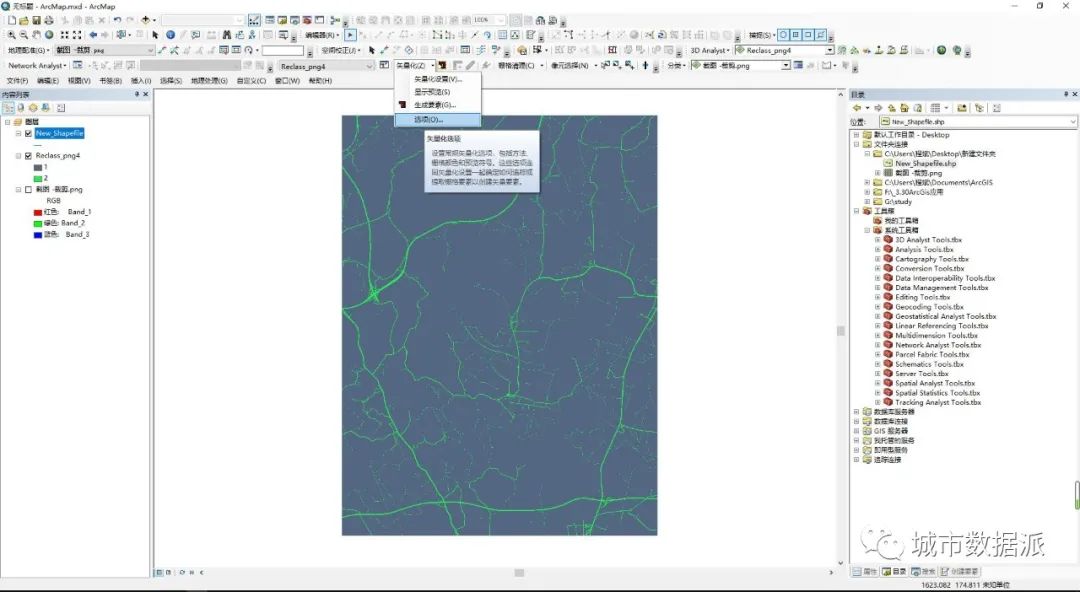The width and height of the screenshot is (1080, 592).
Task: Choose the Select Elements arrow tool
Action: pos(155,34)
